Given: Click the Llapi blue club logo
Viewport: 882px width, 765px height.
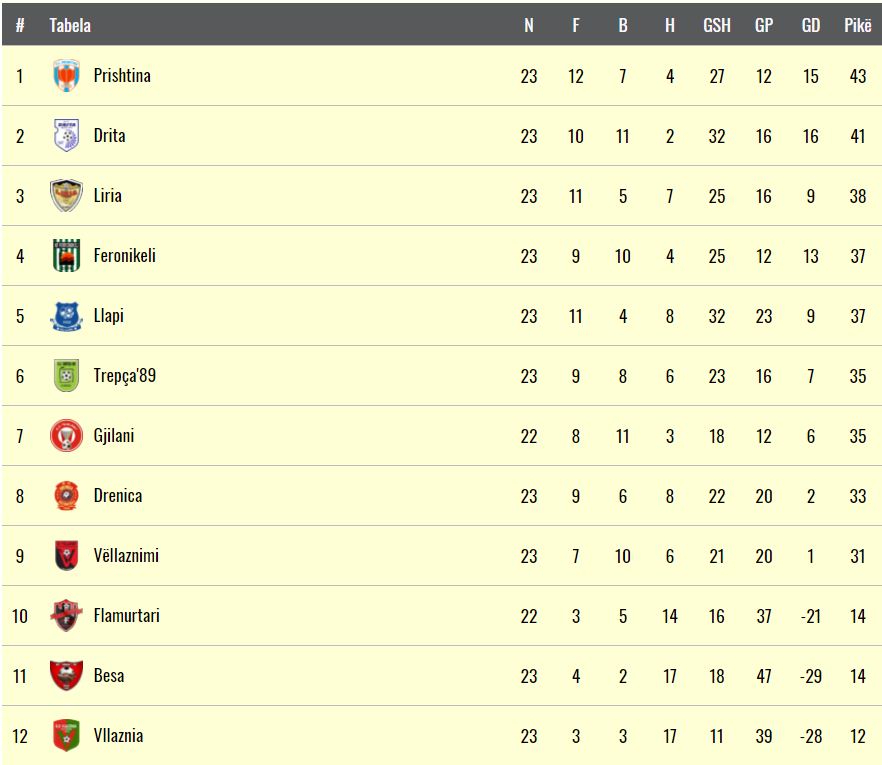Looking at the screenshot, I should [x=66, y=316].
